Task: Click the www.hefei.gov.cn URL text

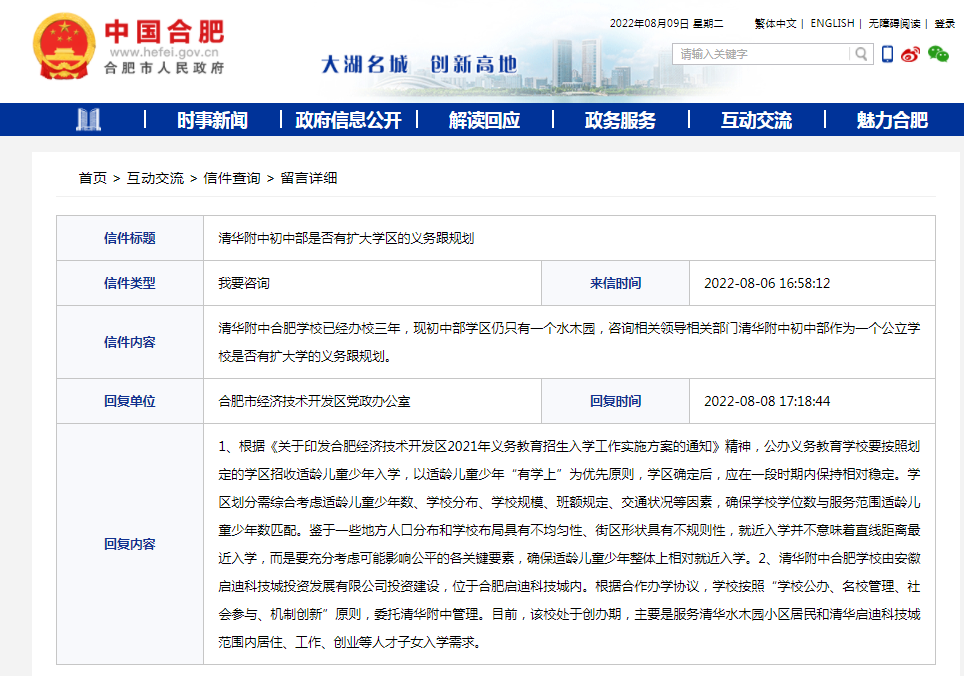Action: tap(164, 53)
